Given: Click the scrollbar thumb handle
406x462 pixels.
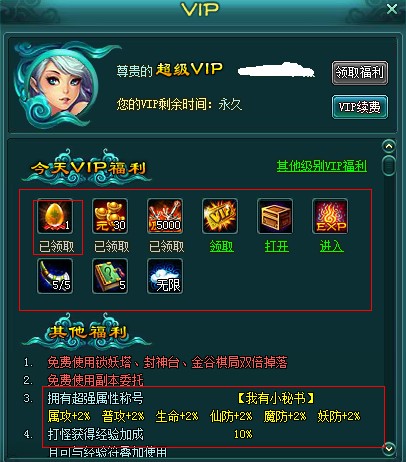Looking at the screenshot, I should (x=389, y=165).
